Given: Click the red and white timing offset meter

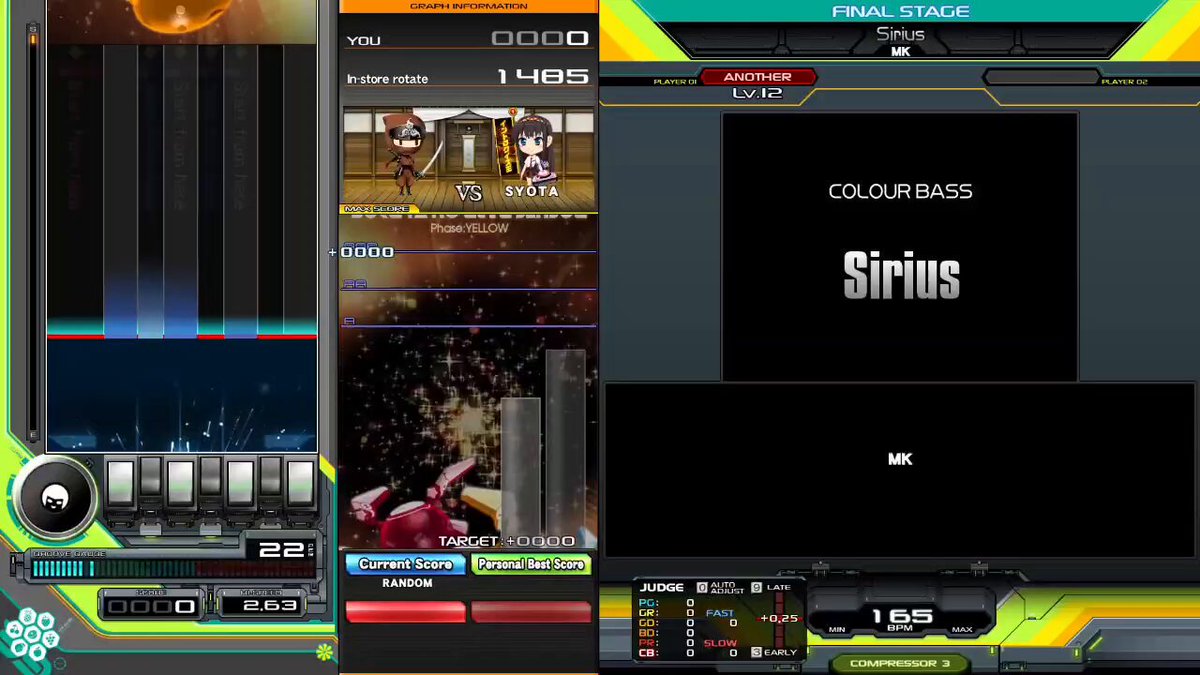Looking at the screenshot, I should pos(780,620).
